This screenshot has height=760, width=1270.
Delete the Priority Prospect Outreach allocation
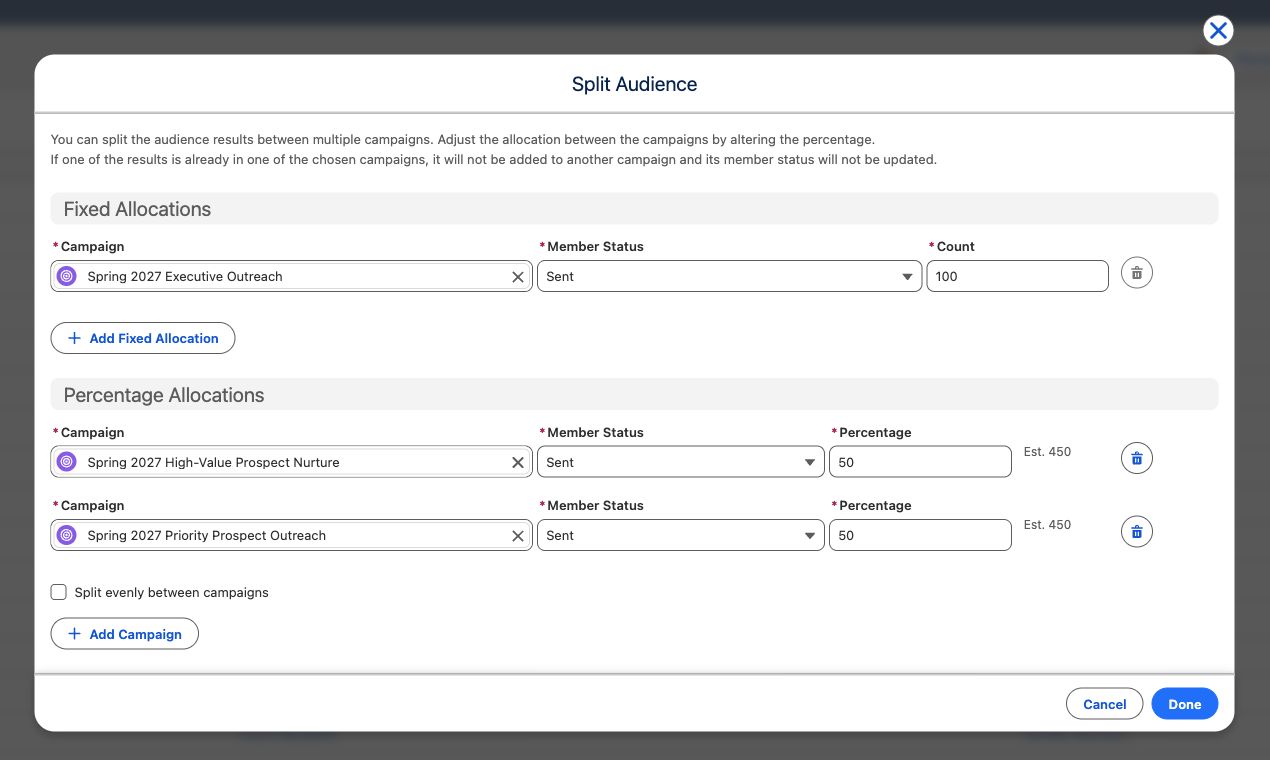(x=1136, y=532)
